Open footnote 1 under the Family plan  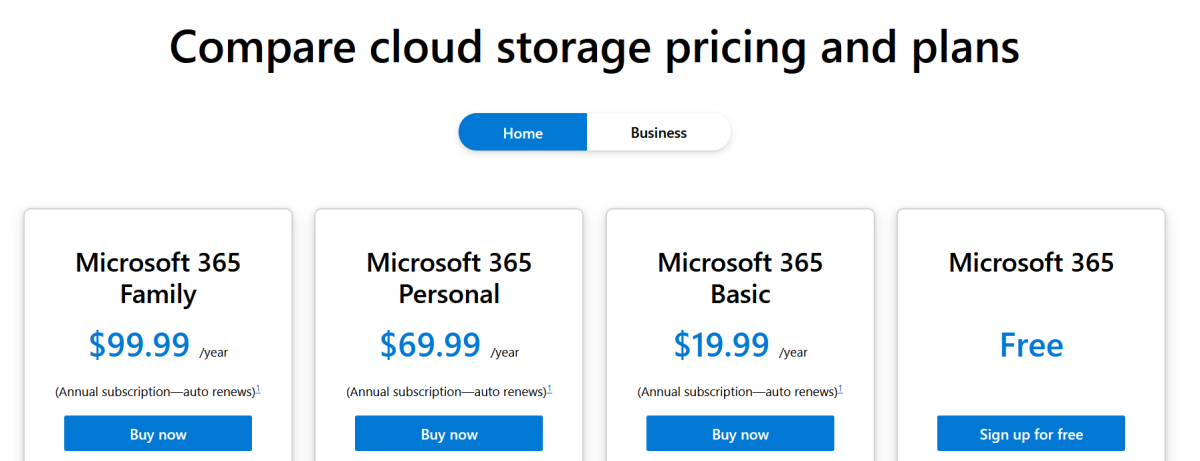click(x=258, y=389)
